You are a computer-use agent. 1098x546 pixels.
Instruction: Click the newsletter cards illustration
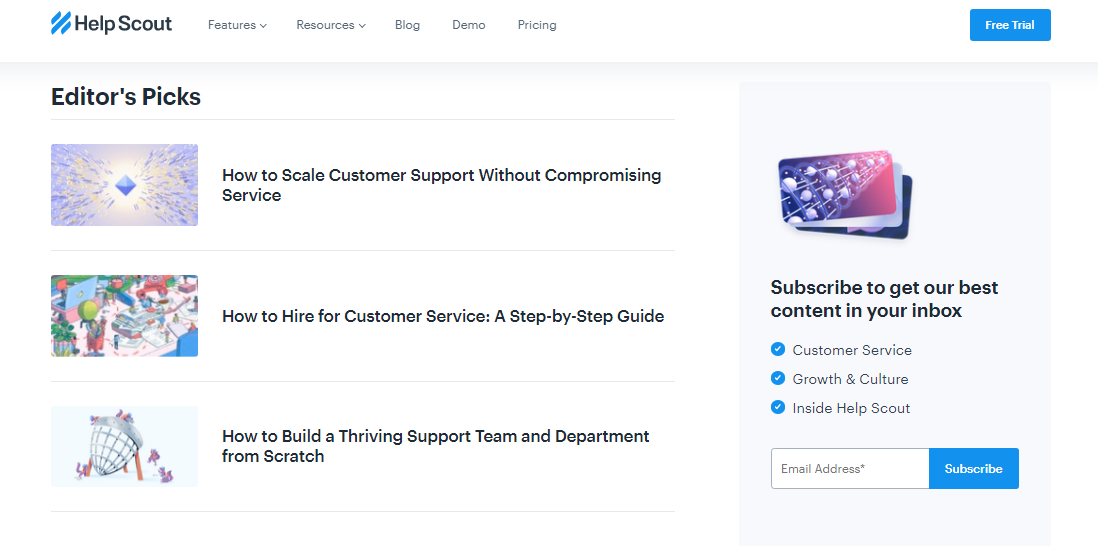pos(846,194)
